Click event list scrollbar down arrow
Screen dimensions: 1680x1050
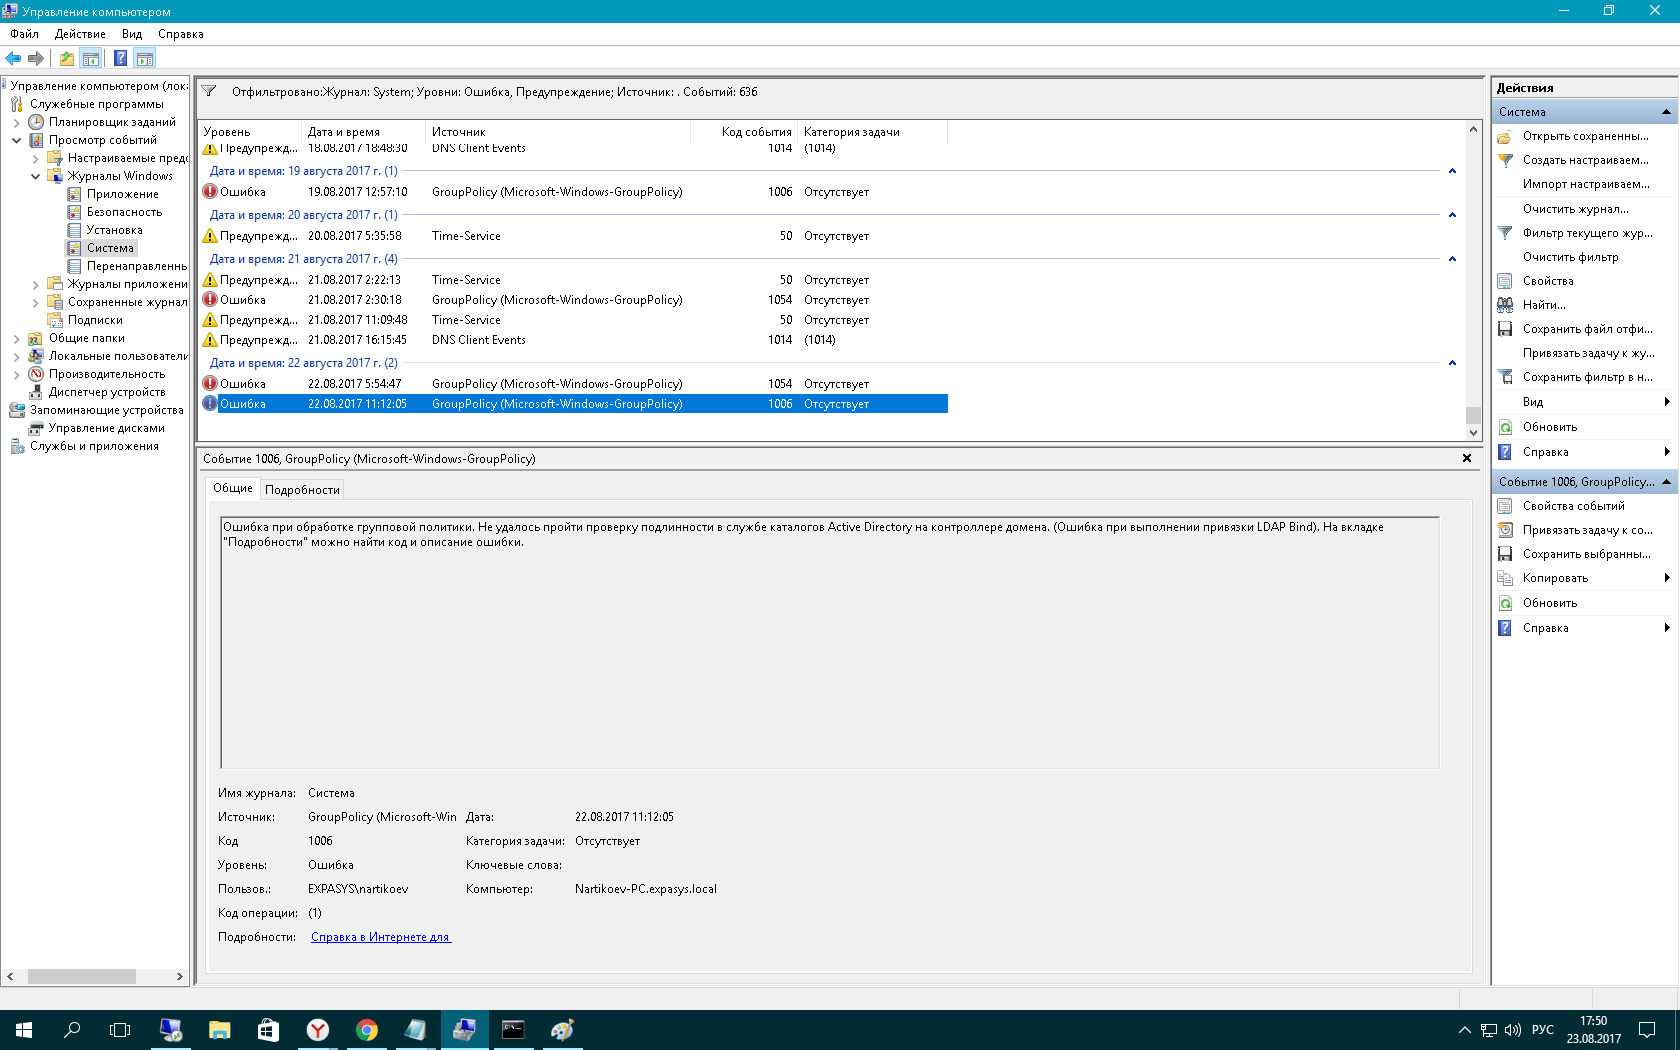click(x=1473, y=432)
